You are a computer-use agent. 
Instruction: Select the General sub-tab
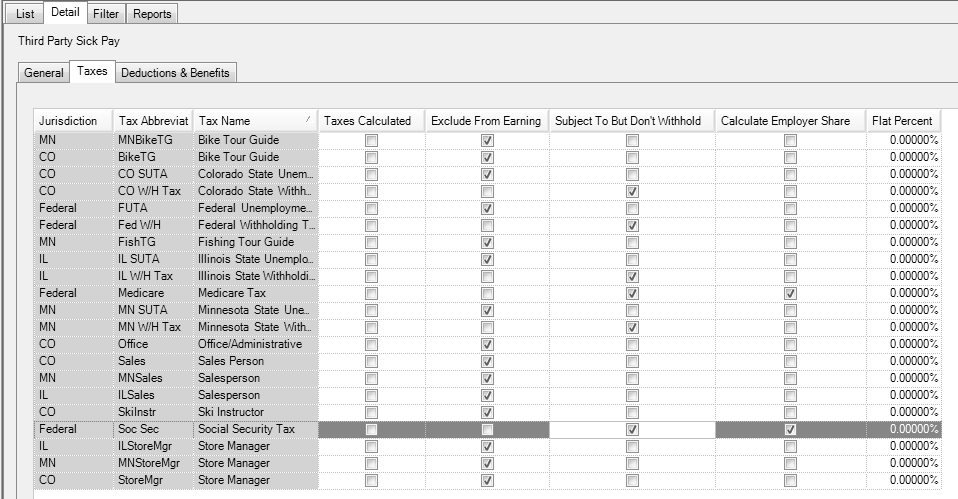click(x=43, y=73)
